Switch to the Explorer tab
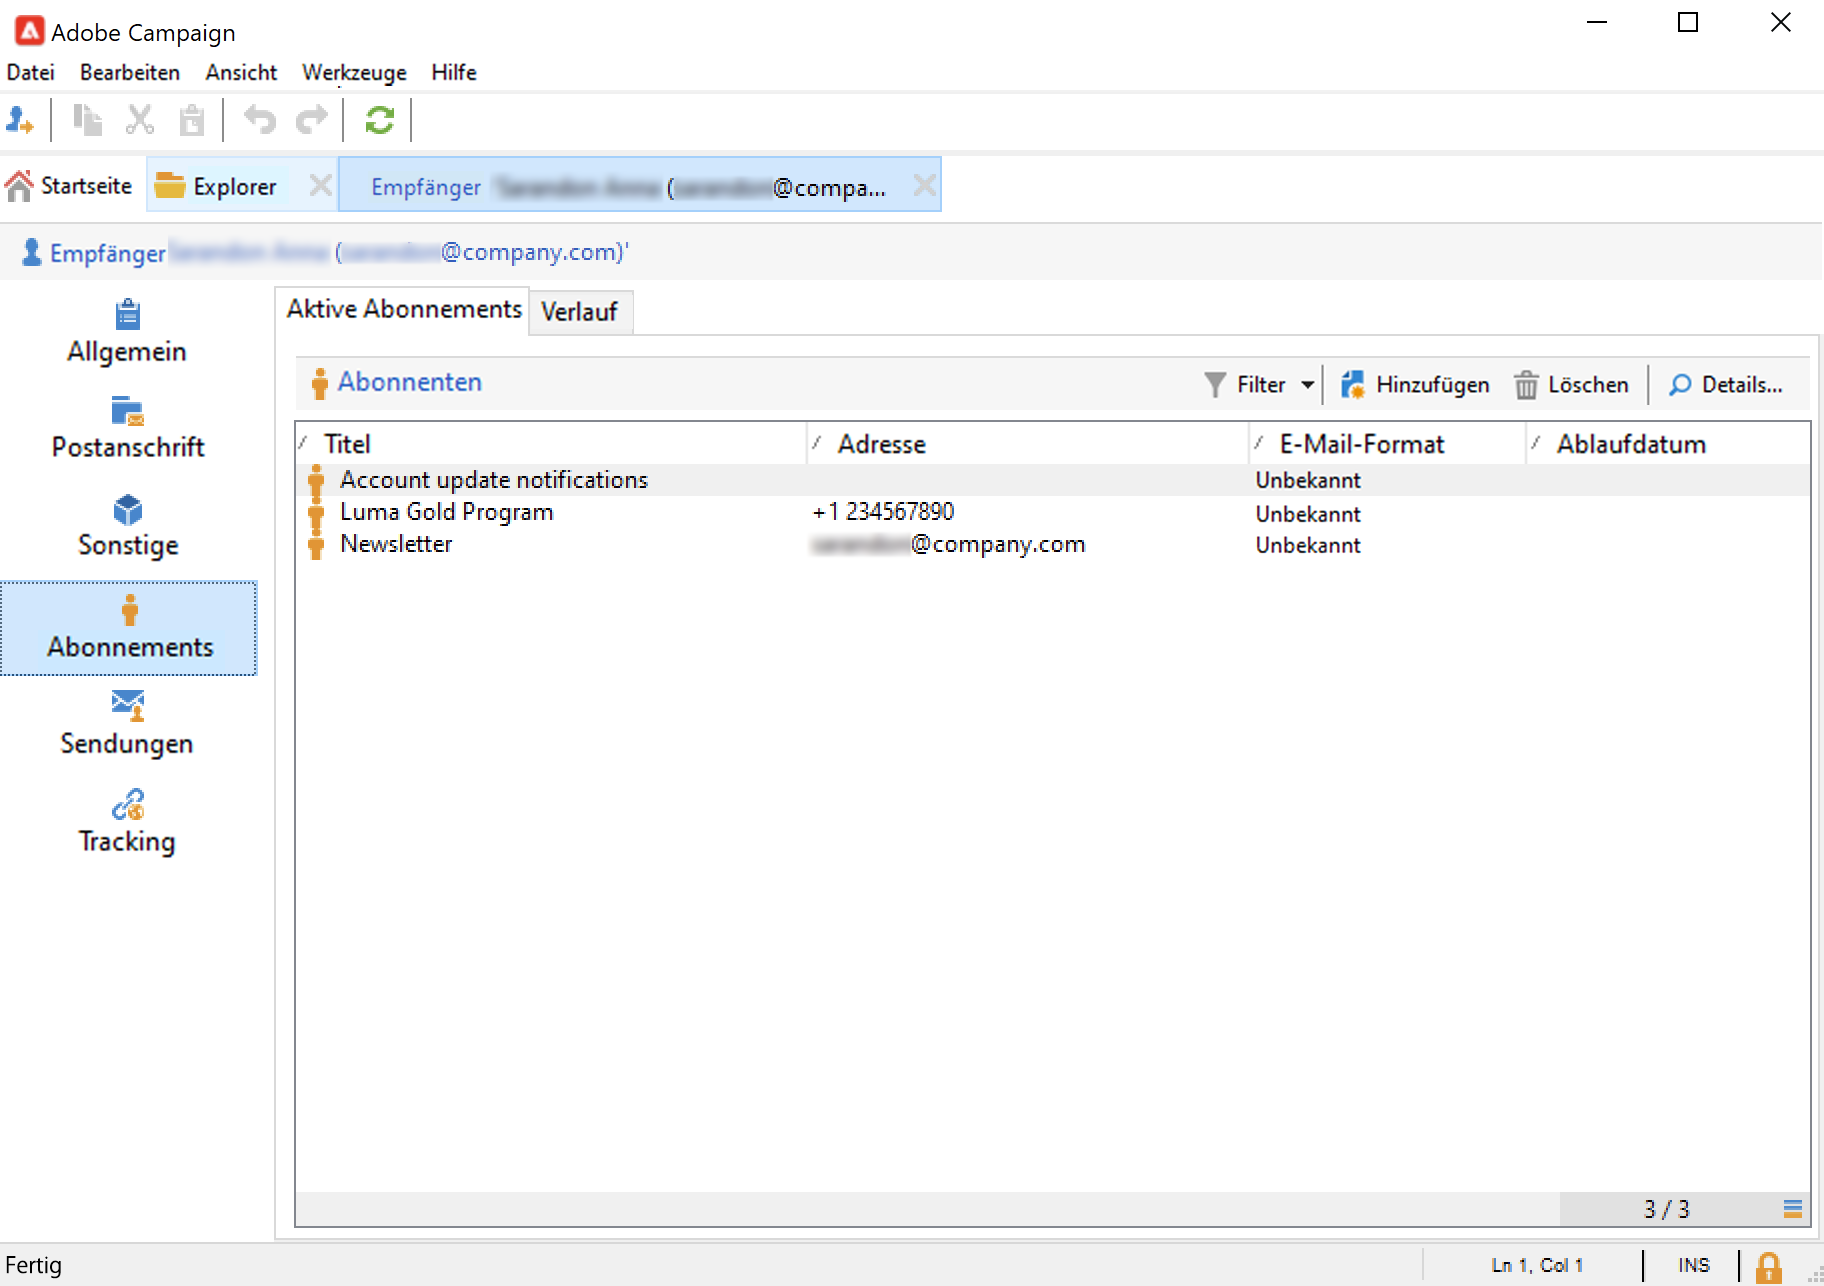Screen dimensions: 1824x1286 coord(234,186)
